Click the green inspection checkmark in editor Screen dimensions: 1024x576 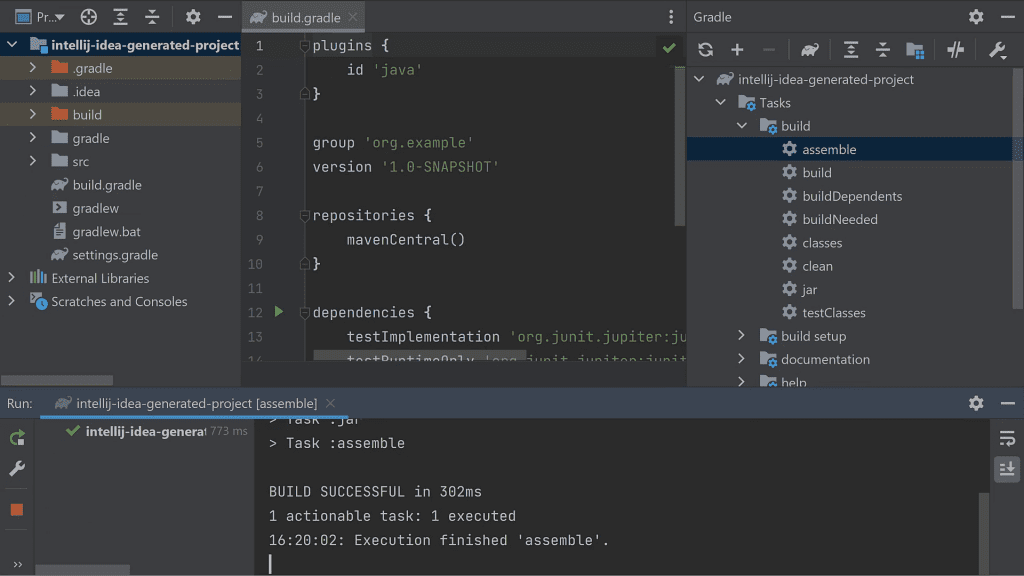(x=668, y=47)
